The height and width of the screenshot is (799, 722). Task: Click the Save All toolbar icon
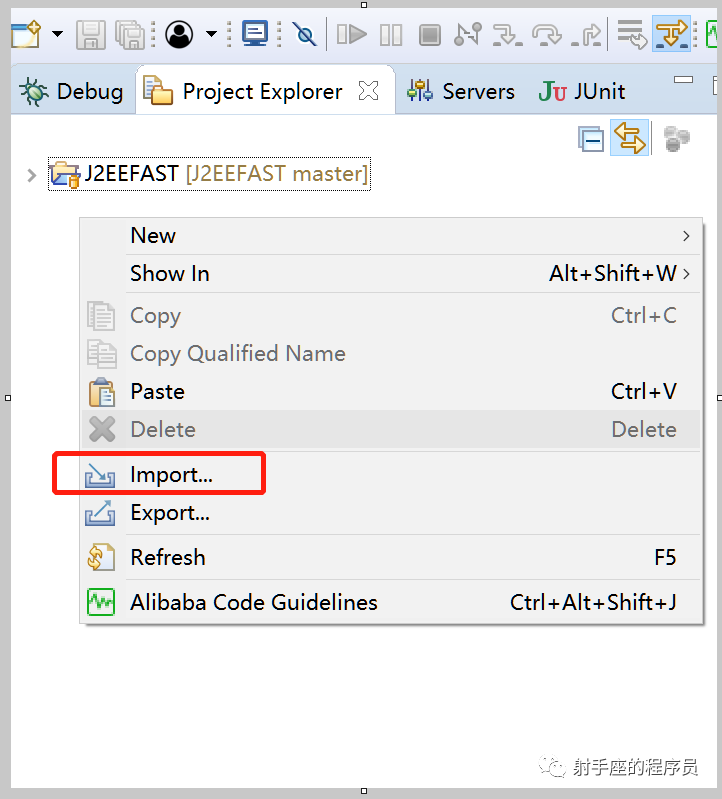click(x=129, y=35)
